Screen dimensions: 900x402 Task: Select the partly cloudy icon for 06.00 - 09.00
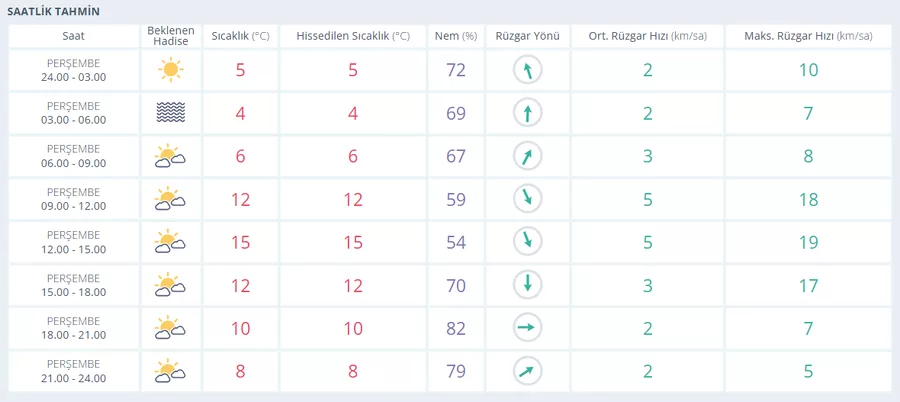pos(170,156)
